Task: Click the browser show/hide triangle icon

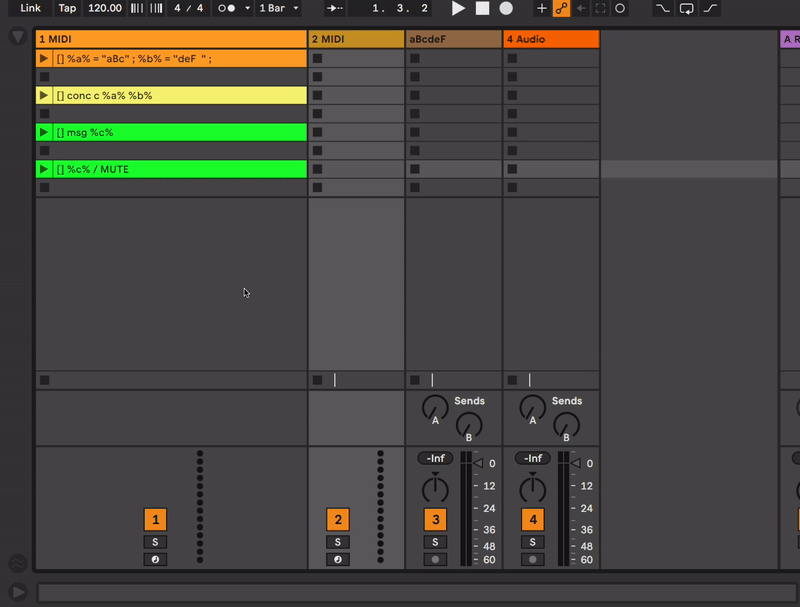Action: tap(17, 37)
